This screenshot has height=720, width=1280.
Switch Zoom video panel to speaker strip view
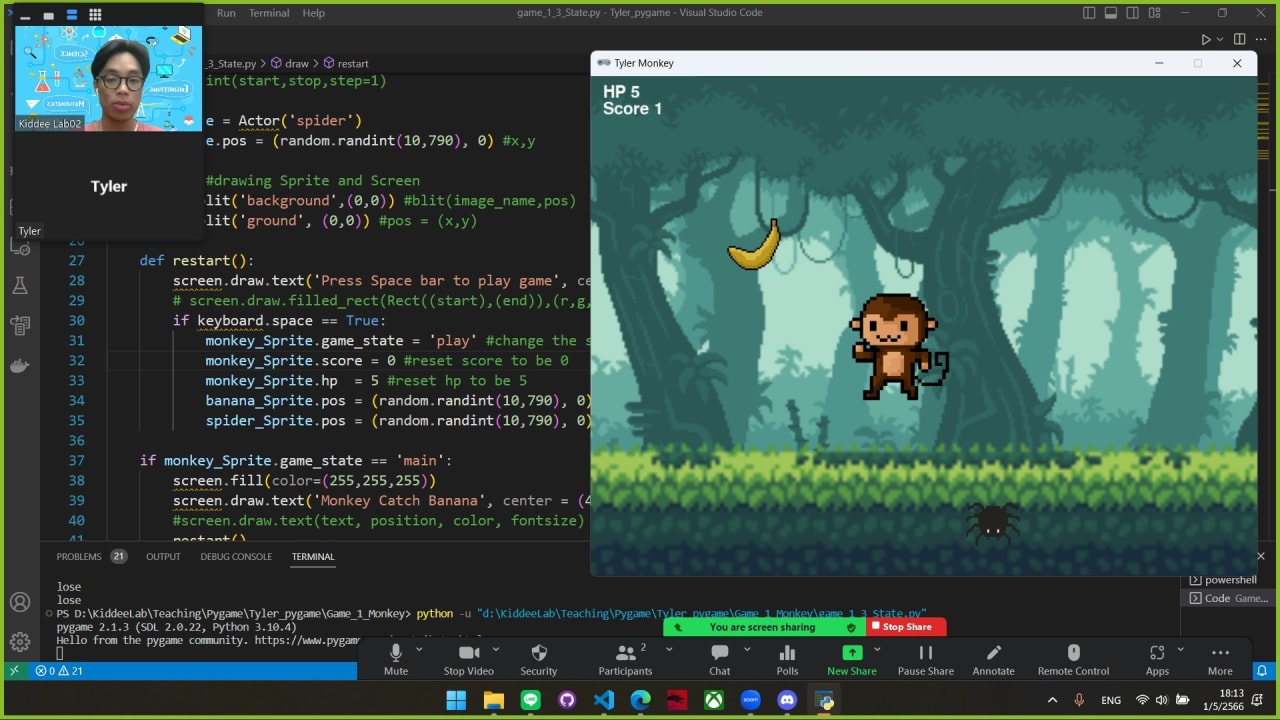click(x=72, y=15)
